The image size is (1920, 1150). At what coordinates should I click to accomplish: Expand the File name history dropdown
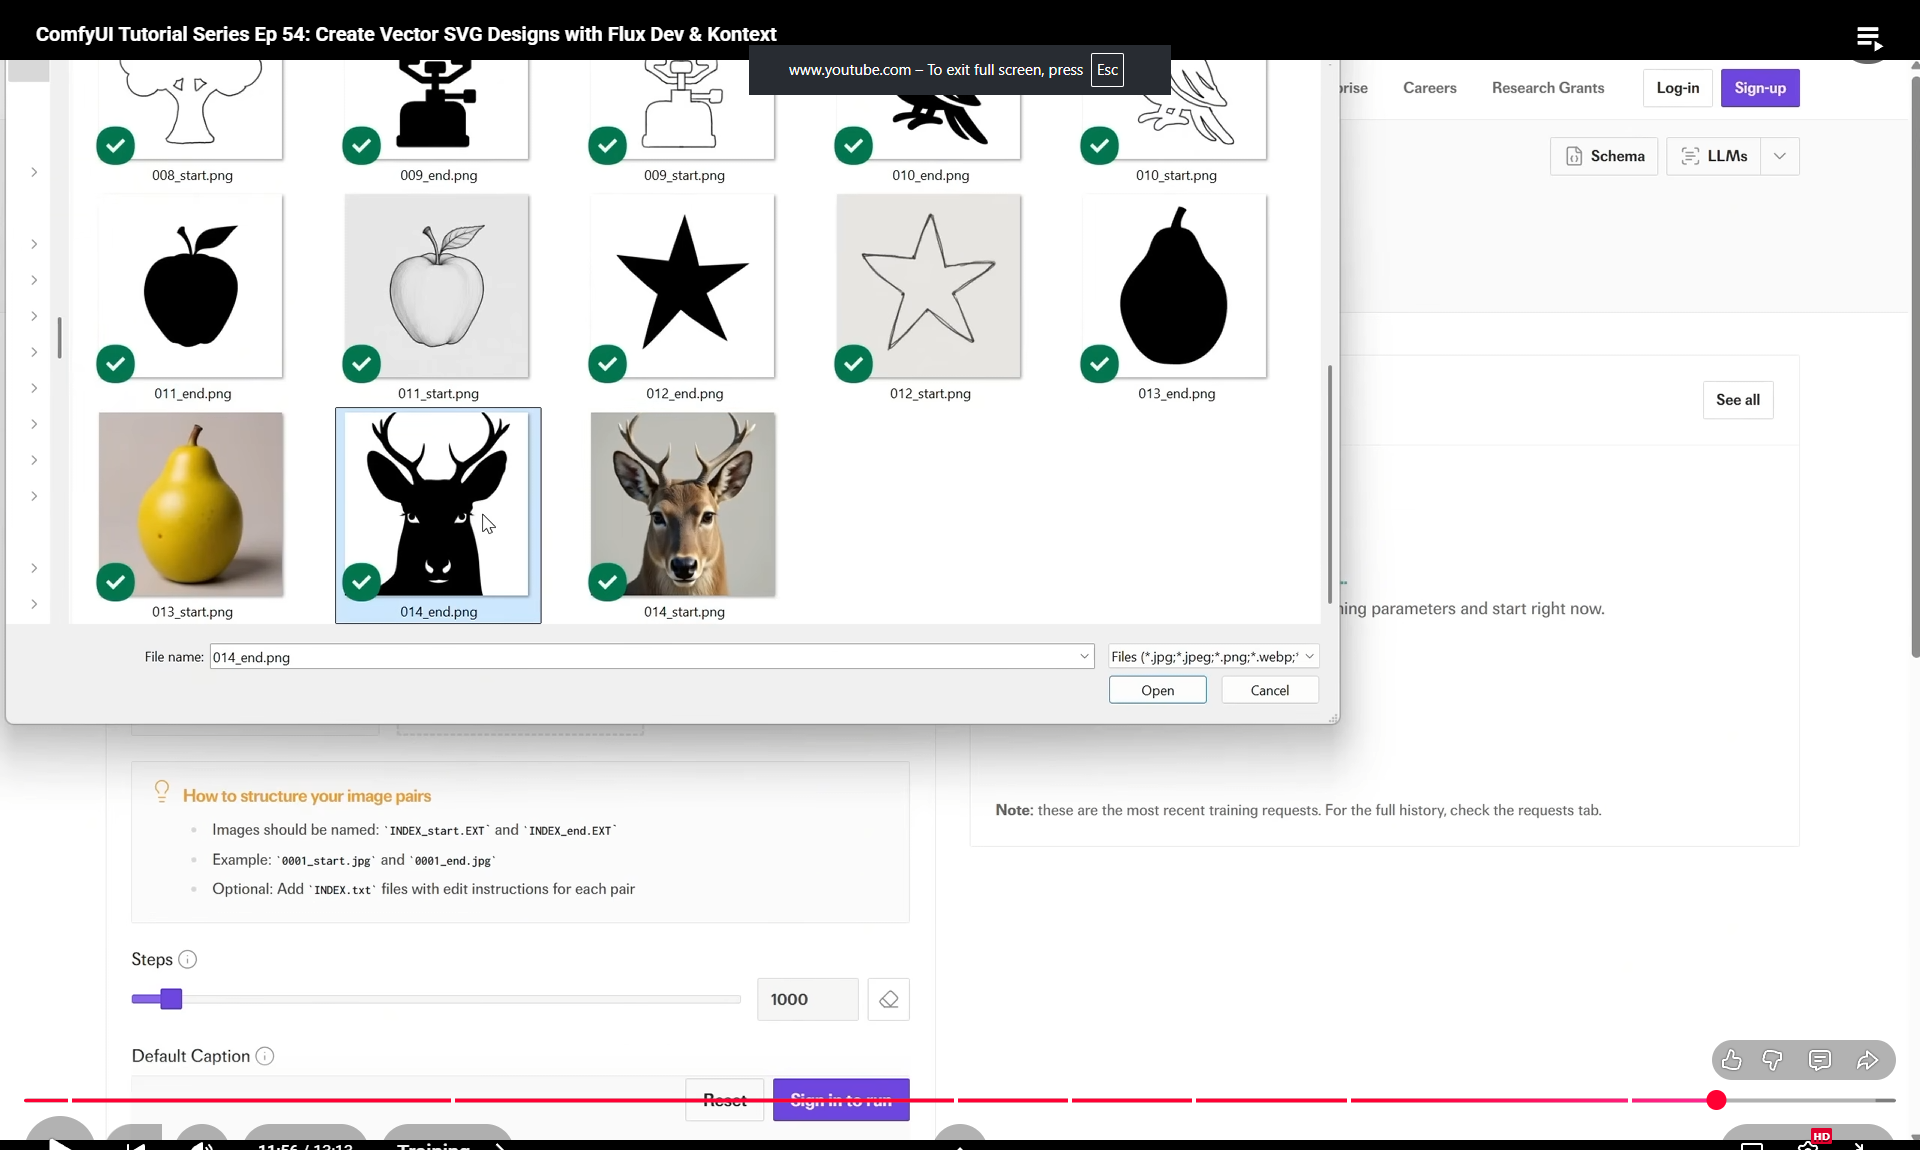(1084, 657)
